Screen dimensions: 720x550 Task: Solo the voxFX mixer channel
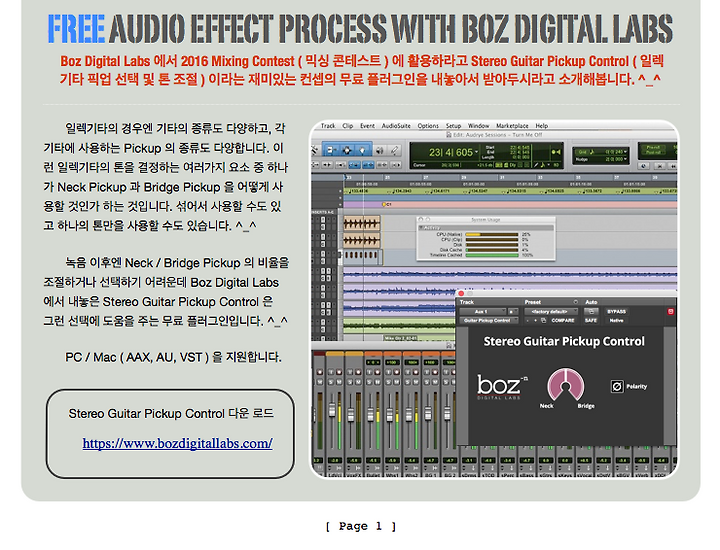point(350,382)
